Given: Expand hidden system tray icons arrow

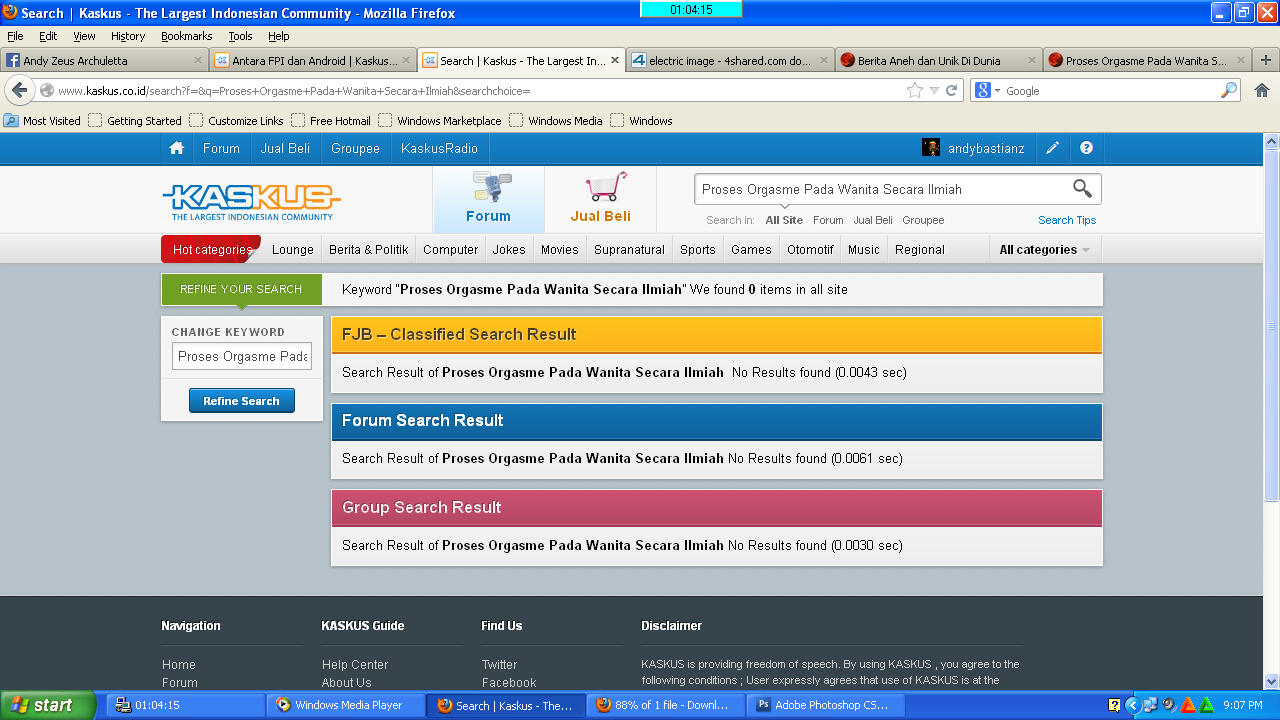Looking at the screenshot, I should (x=1133, y=705).
